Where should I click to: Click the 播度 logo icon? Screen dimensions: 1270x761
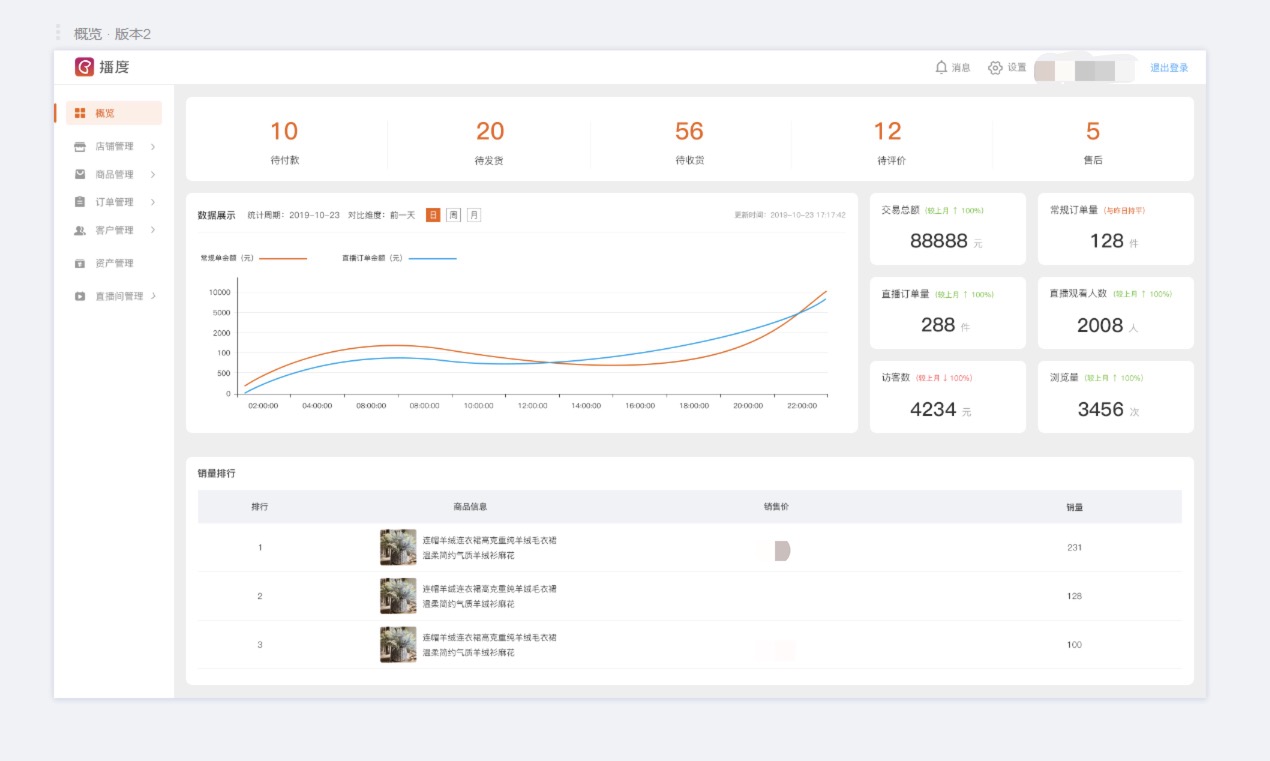(84, 67)
